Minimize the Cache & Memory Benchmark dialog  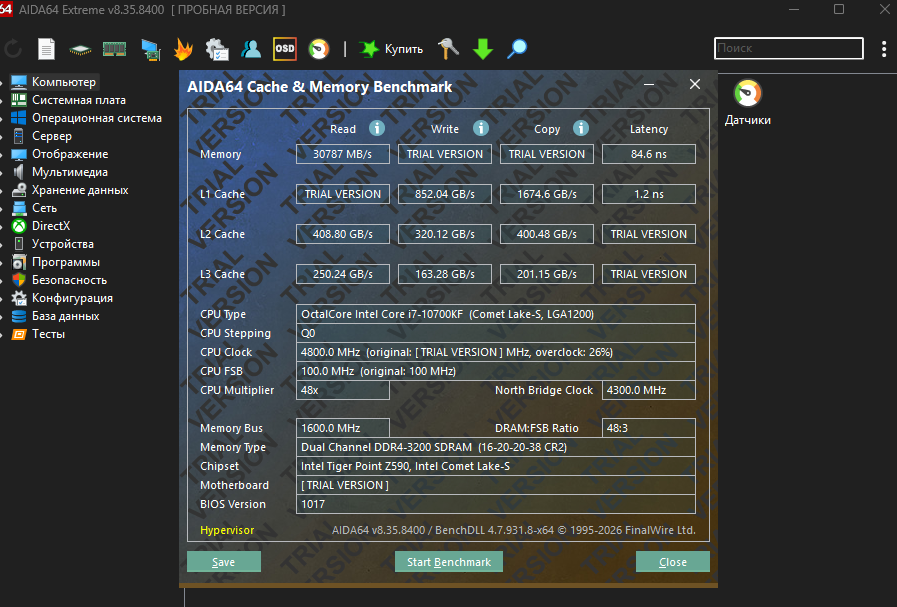pos(649,84)
